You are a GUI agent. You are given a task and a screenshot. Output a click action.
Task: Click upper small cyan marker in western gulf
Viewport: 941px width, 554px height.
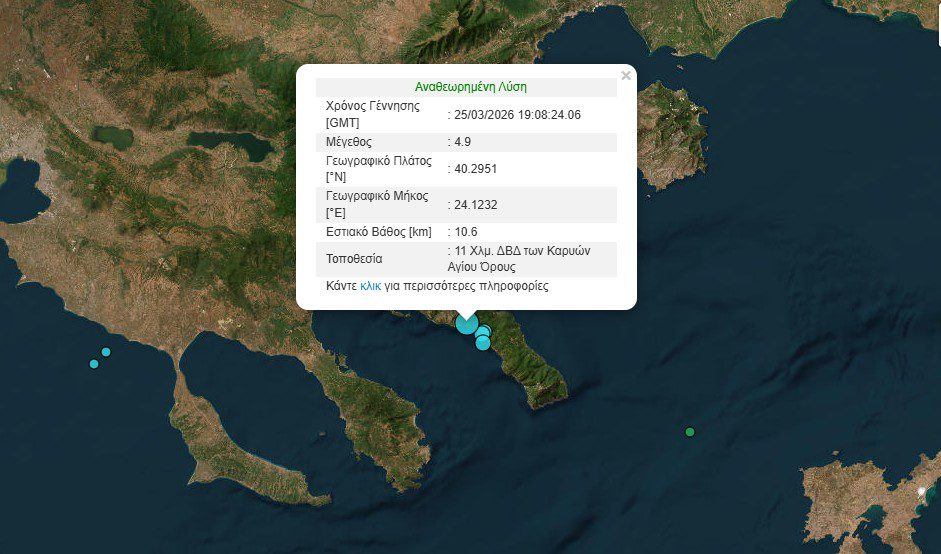point(106,352)
